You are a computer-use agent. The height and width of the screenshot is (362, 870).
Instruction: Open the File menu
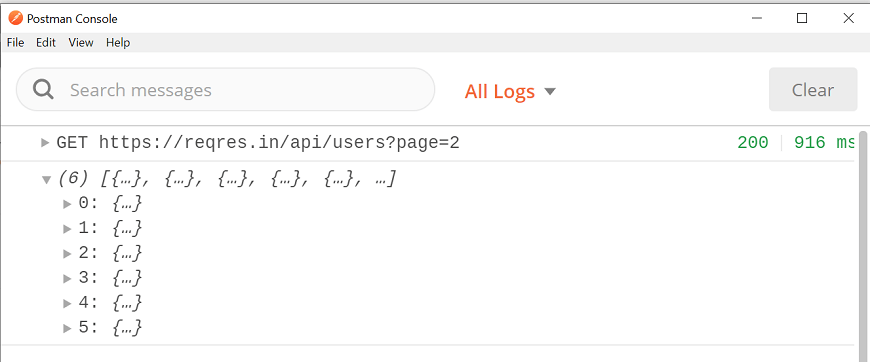(x=16, y=43)
